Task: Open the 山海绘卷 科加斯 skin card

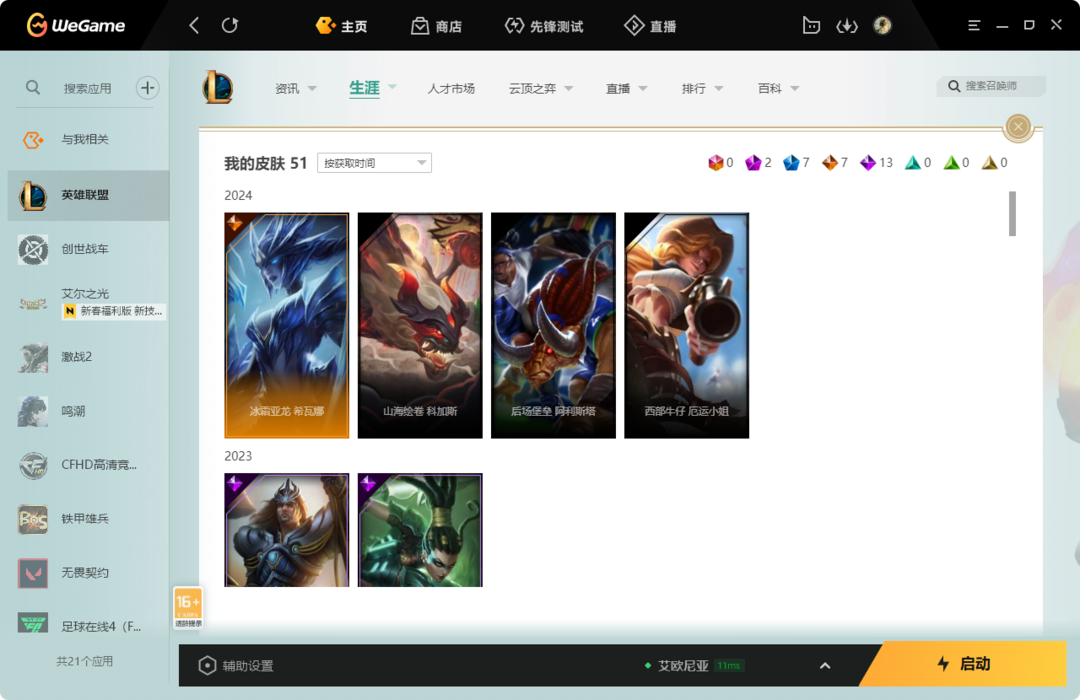Action: point(420,325)
